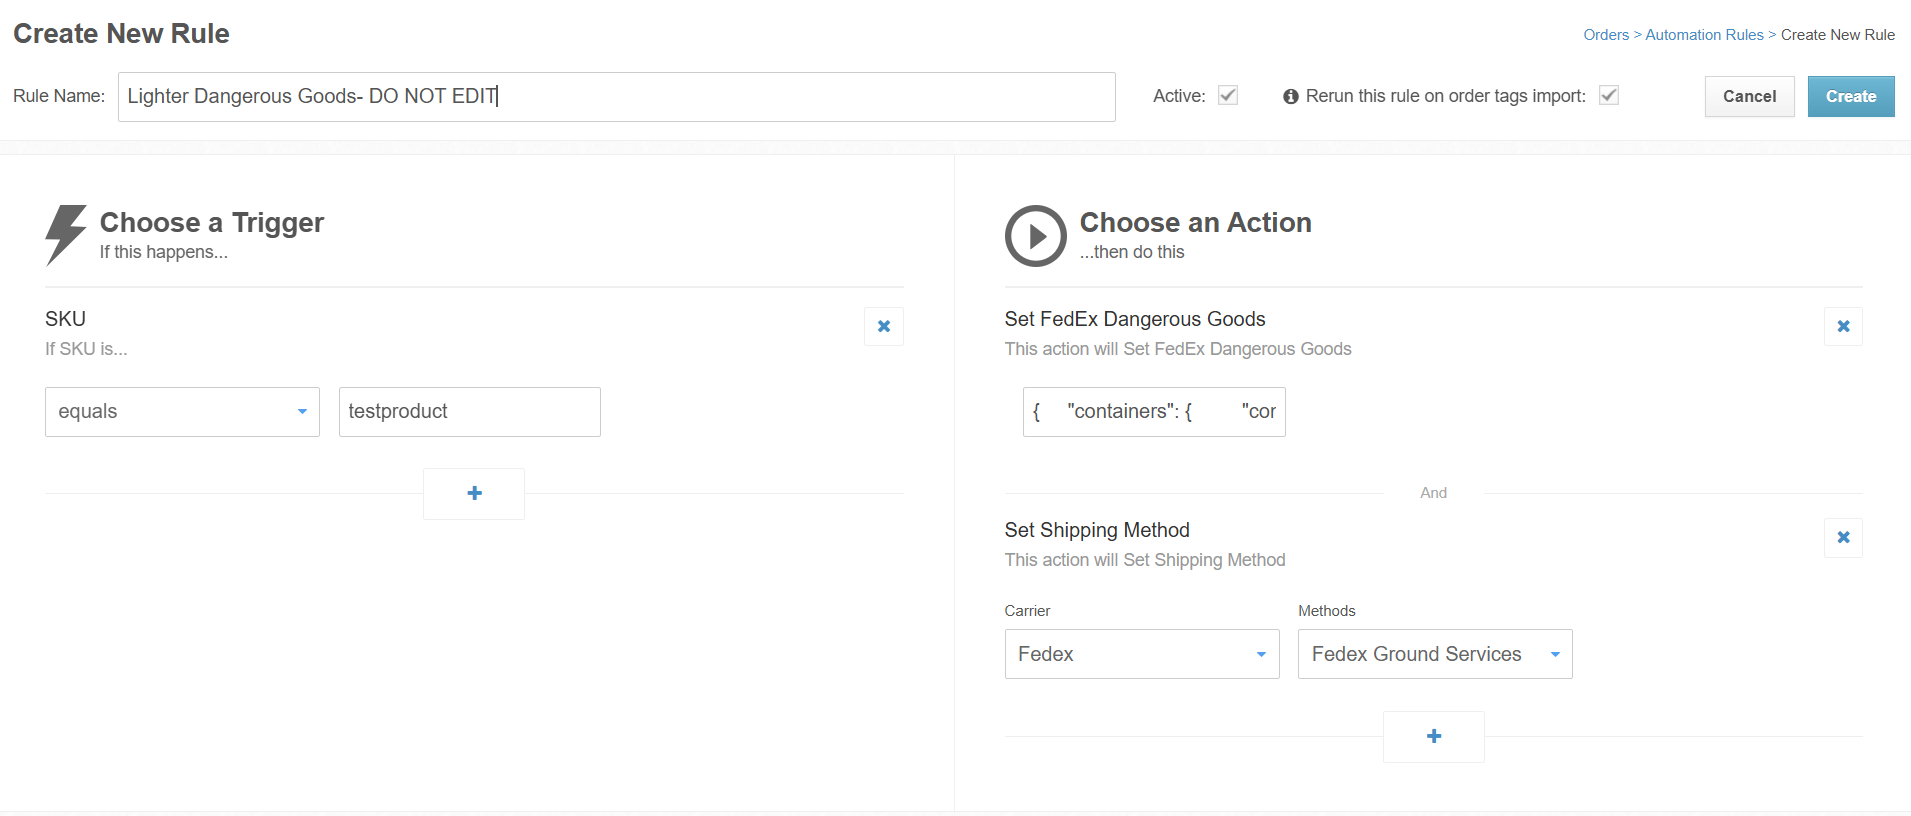
Task: Click the Carrier label
Action: coord(1027,611)
